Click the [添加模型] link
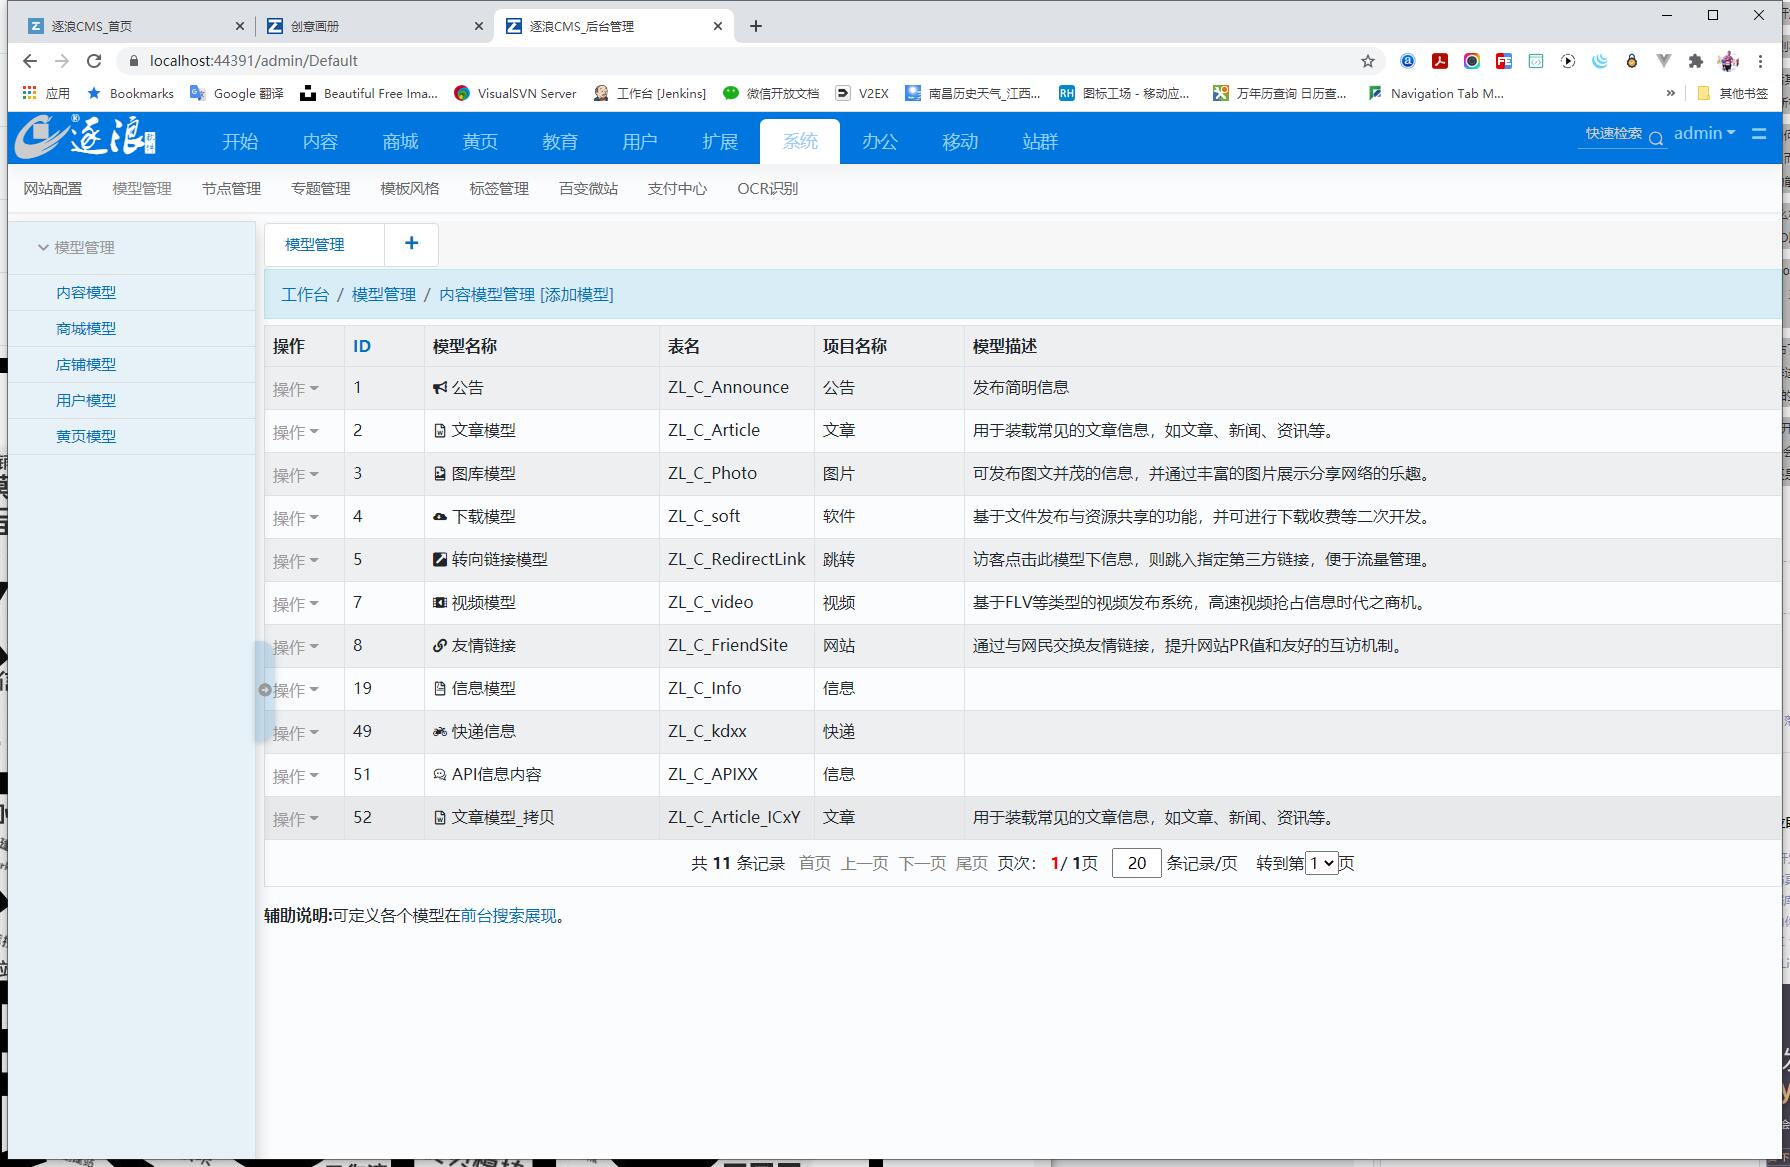This screenshot has height=1167, width=1790. 577,294
